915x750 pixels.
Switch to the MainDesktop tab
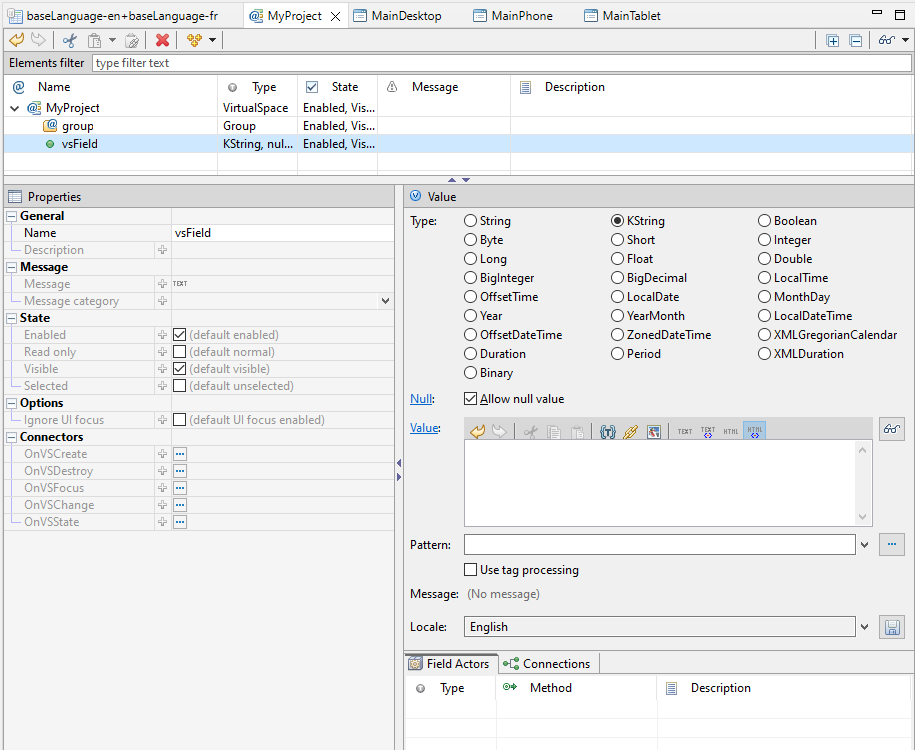coord(405,16)
